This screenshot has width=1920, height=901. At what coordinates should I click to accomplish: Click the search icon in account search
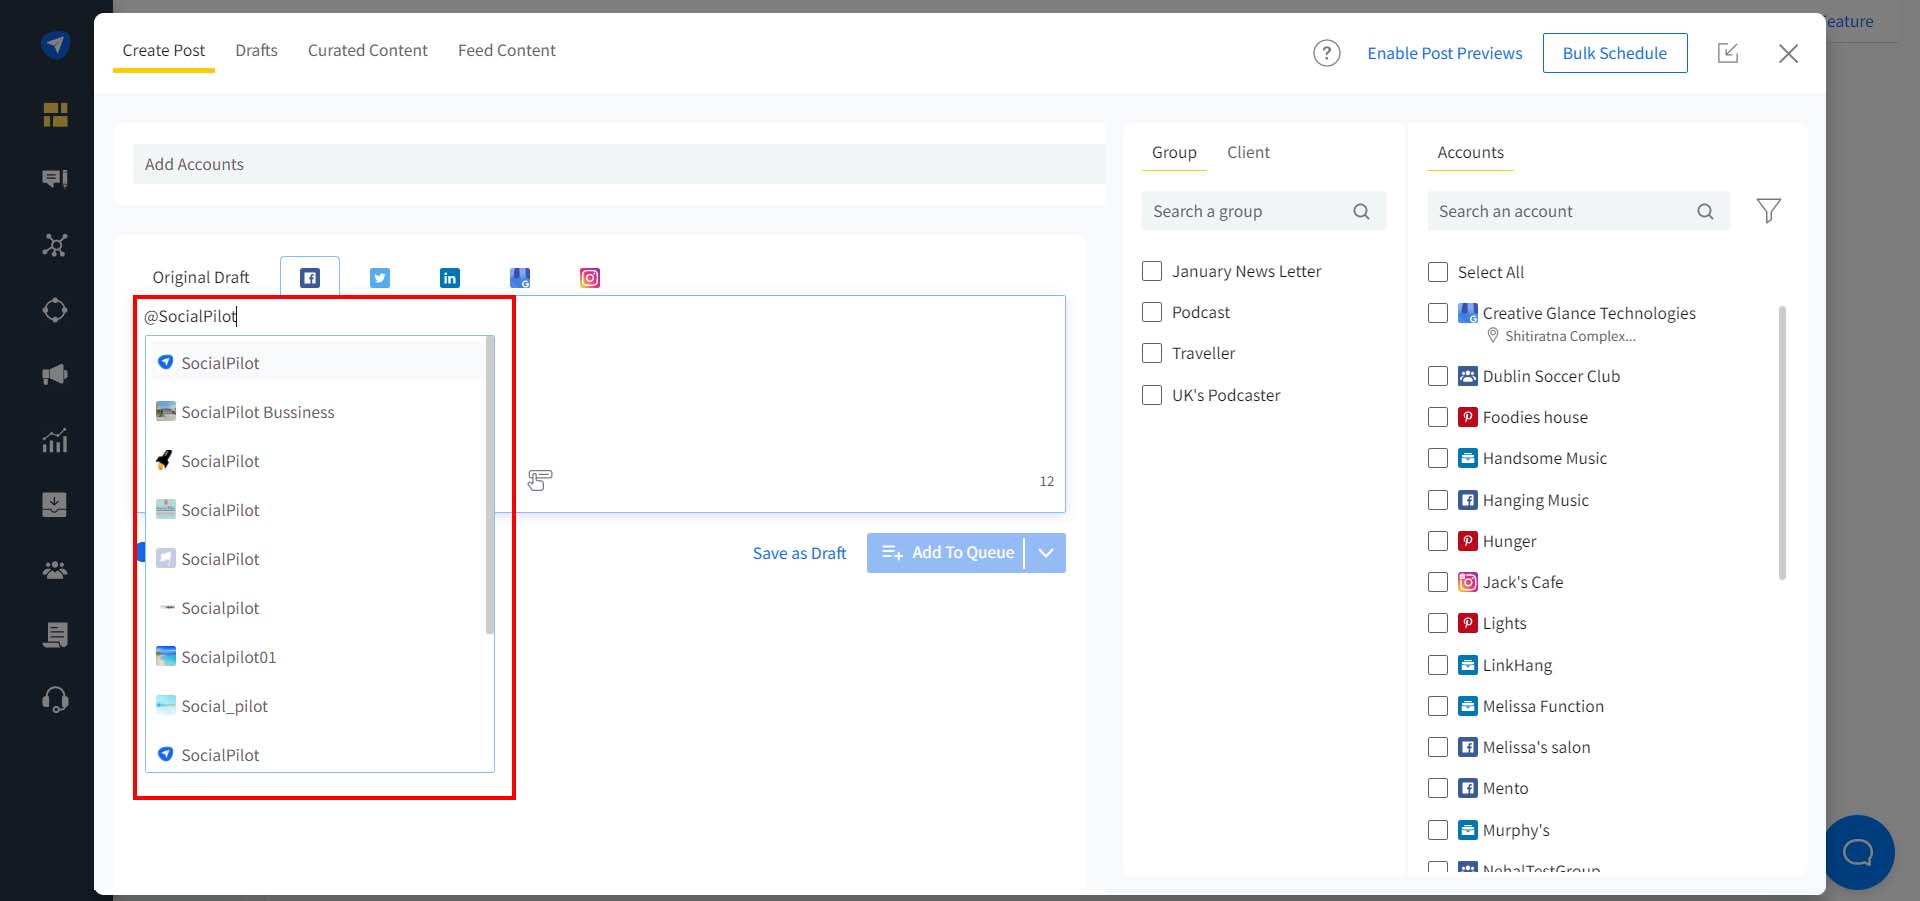tap(1705, 211)
